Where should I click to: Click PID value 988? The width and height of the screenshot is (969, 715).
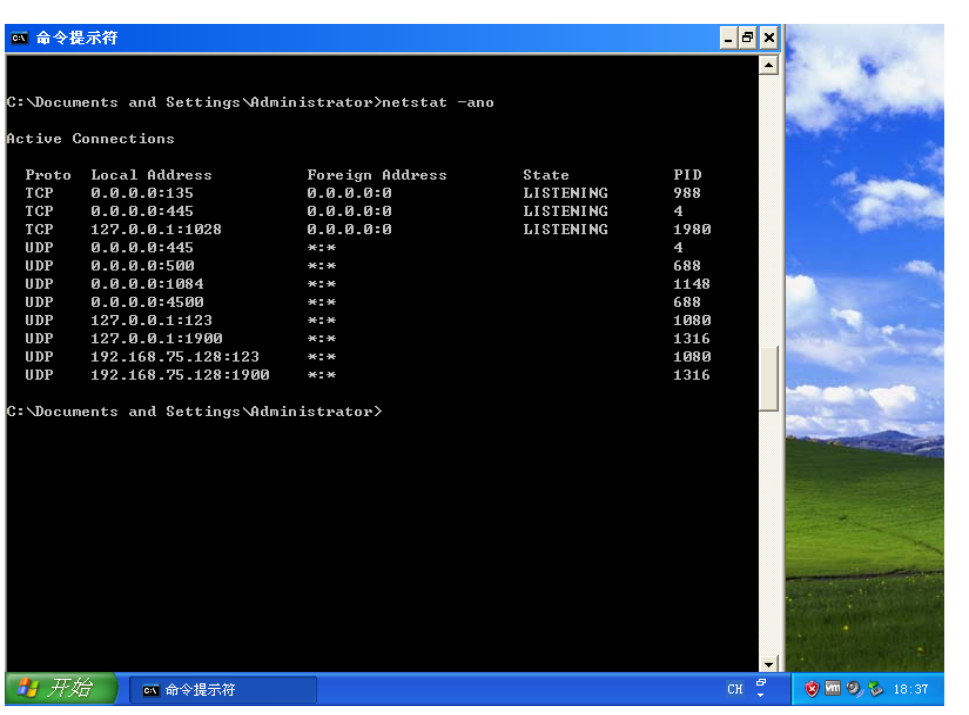point(687,193)
